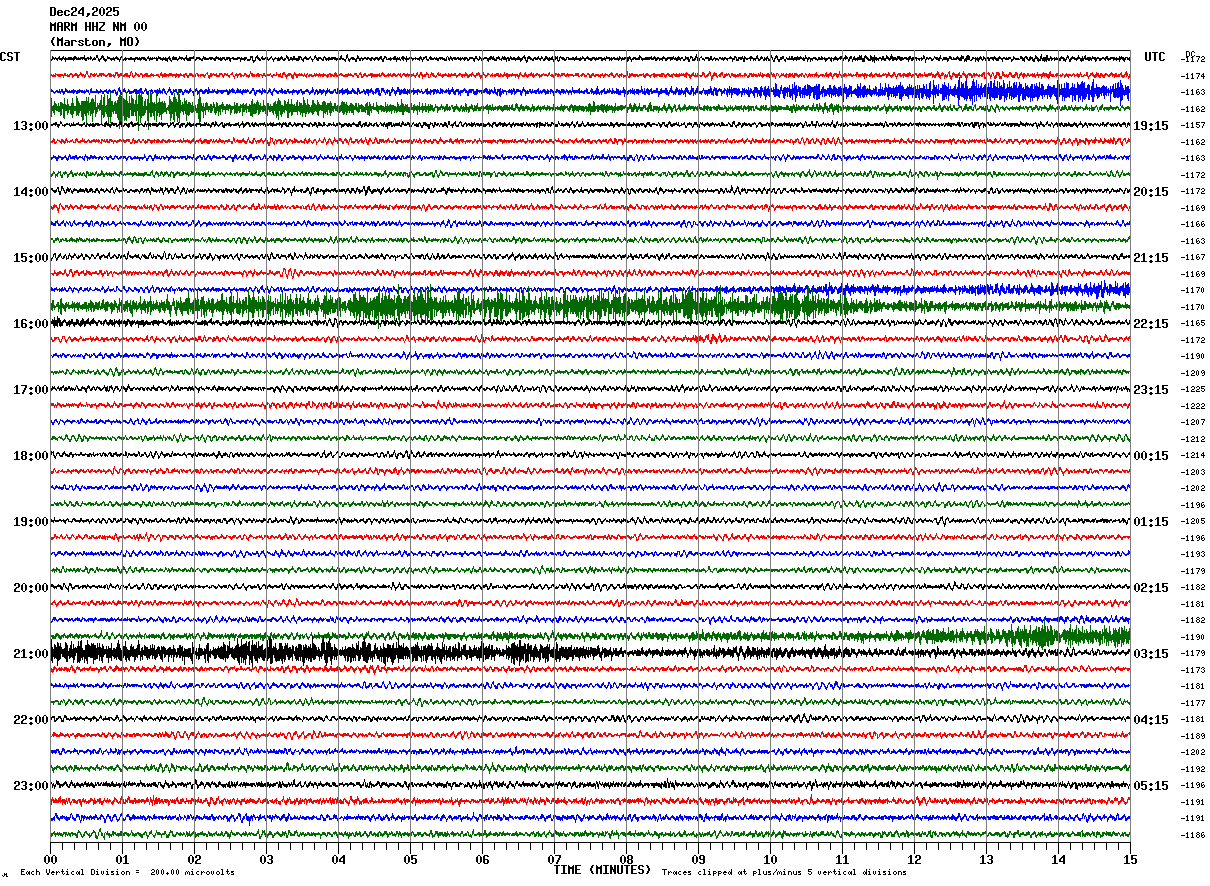This screenshot has height=886, width=1210.
Task: Click the 13:00 CST time label
Action: [31, 126]
